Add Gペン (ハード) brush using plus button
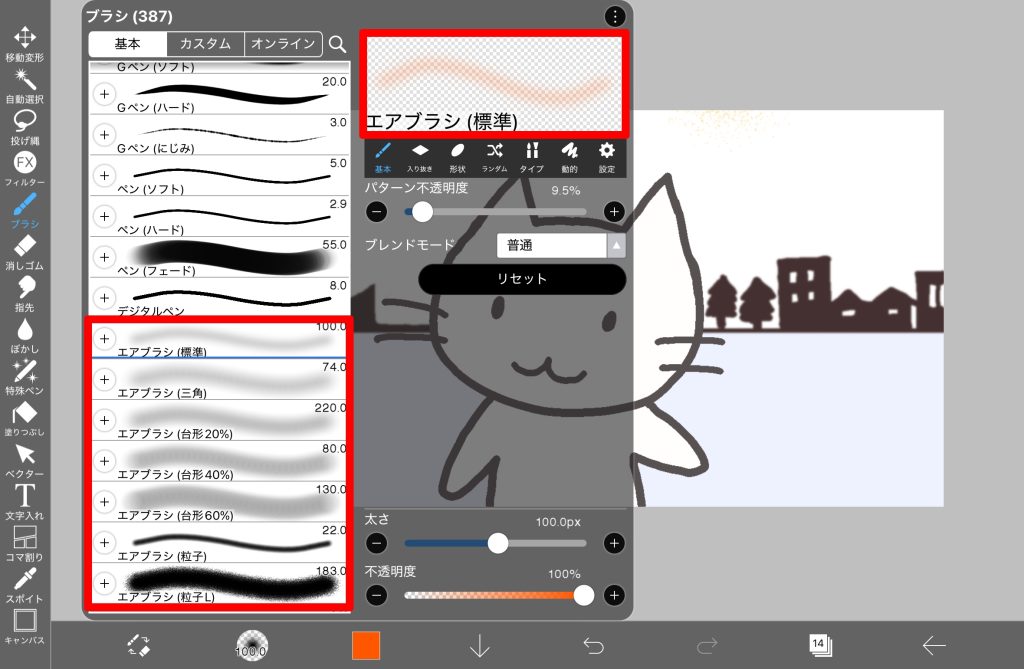The image size is (1024, 669). [104, 94]
